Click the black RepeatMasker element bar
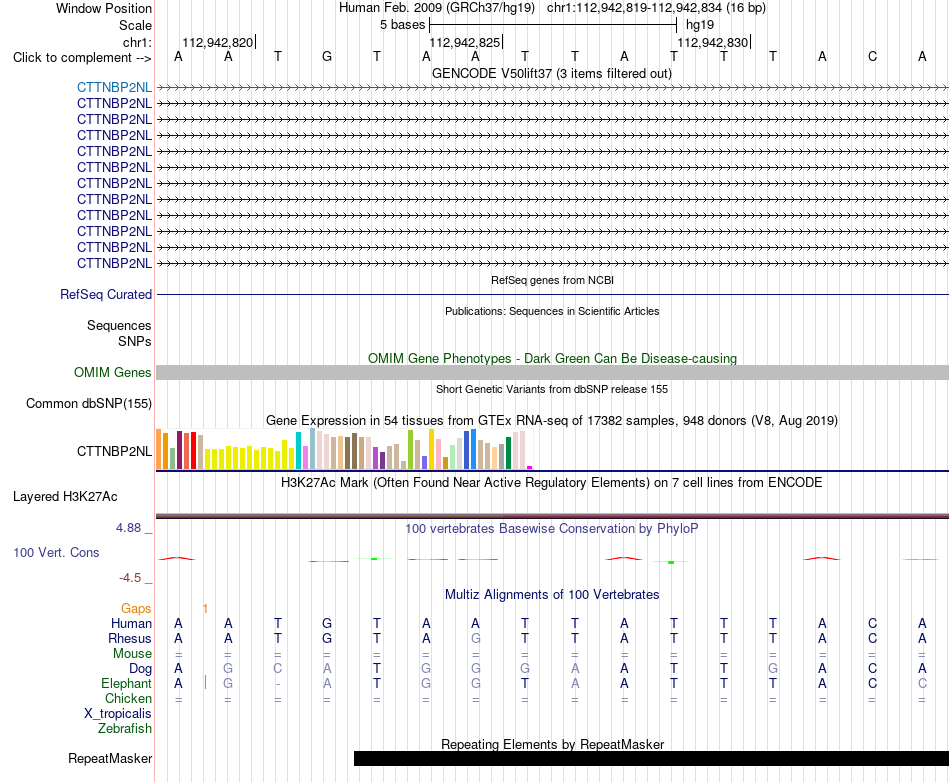This screenshot has width=950, height=782. 651,758
